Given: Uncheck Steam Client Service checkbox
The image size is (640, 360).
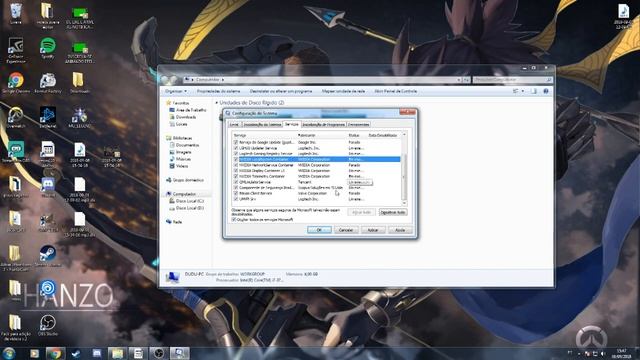Looking at the screenshot, I should [236, 193].
